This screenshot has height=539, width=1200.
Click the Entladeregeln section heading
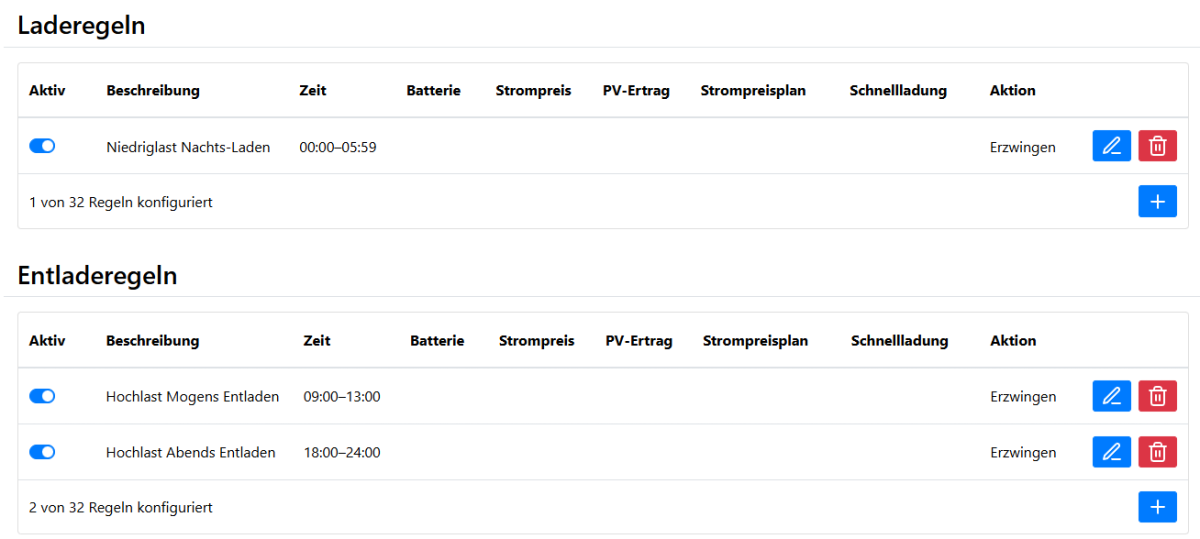coord(97,275)
